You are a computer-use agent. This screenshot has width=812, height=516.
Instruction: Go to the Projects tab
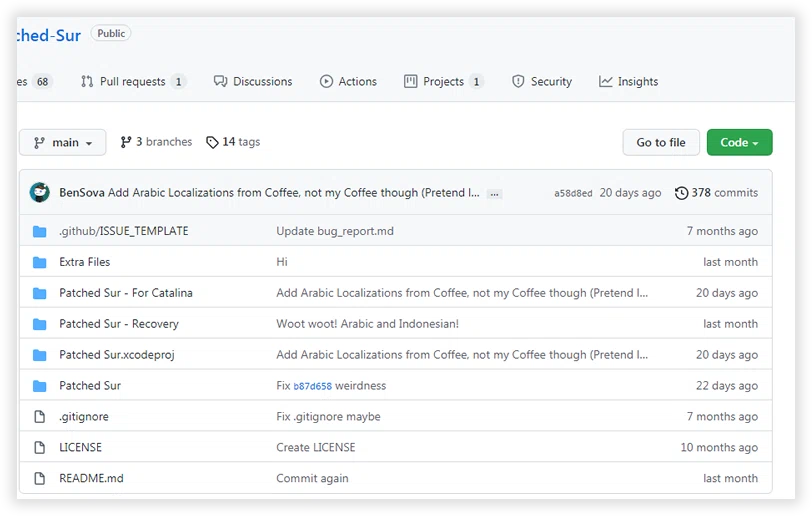pyautogui.click(x=443, y=81)
